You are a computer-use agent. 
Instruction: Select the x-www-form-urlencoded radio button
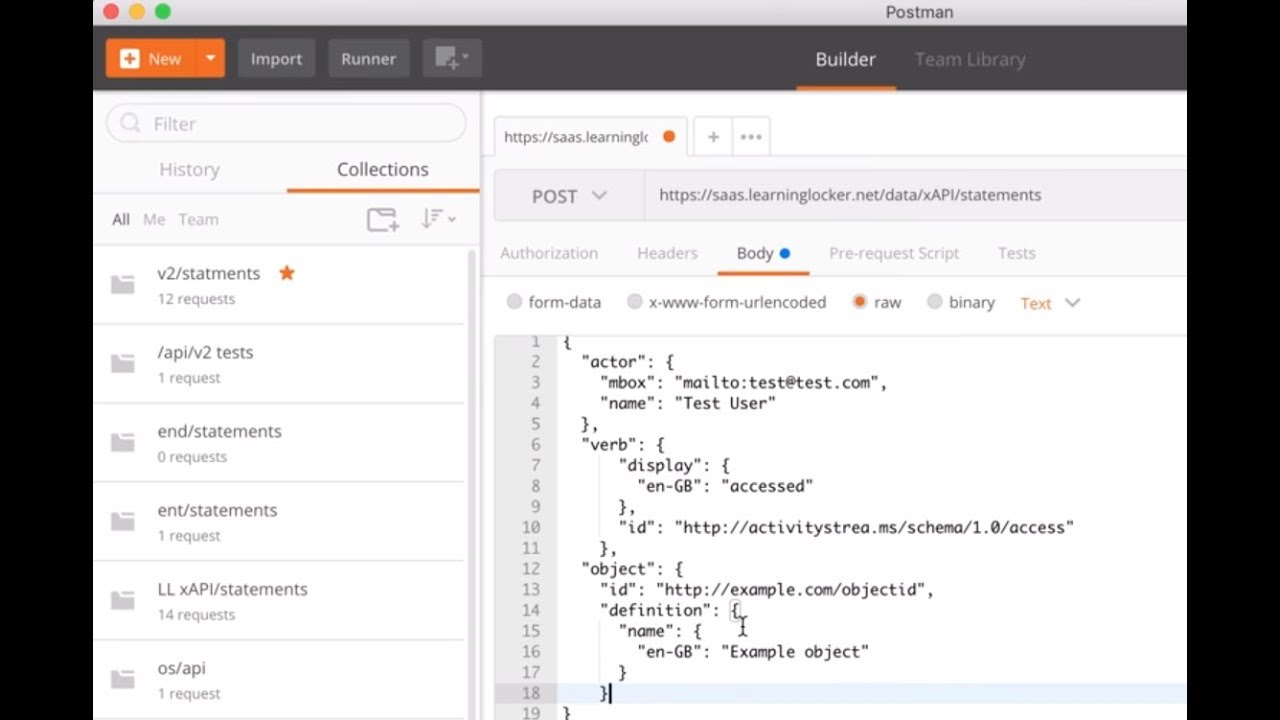click(634, 302)
